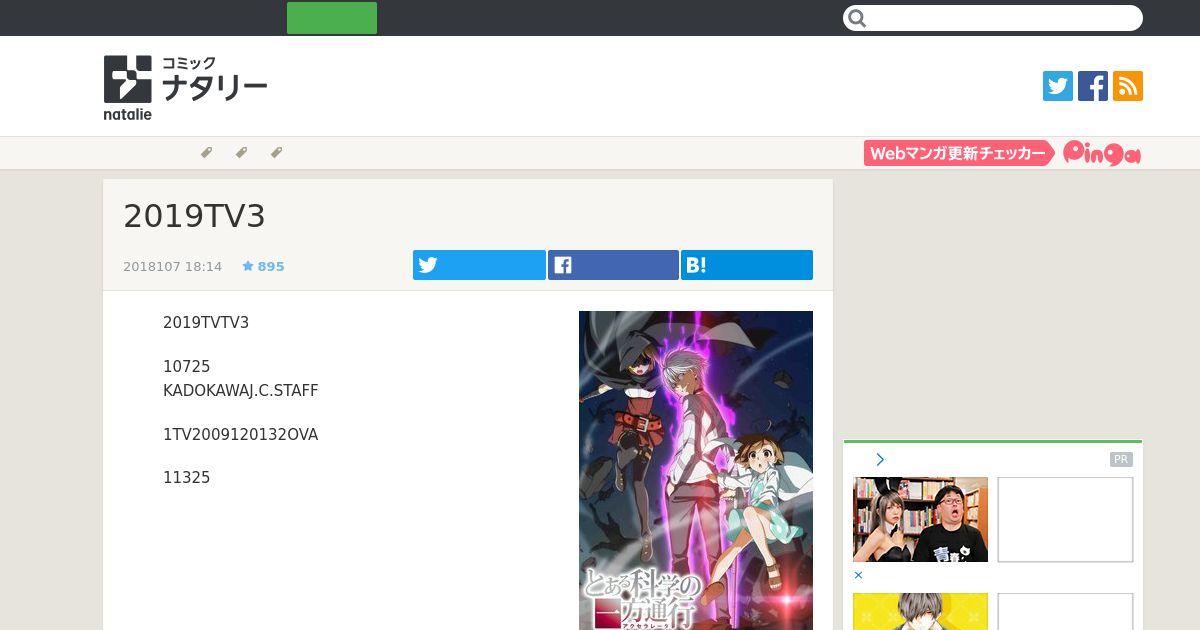The image size is (1200, 630).
Task: Open the Web manga update checker banner
Action: pyautogui.click(x=959, y=153)
